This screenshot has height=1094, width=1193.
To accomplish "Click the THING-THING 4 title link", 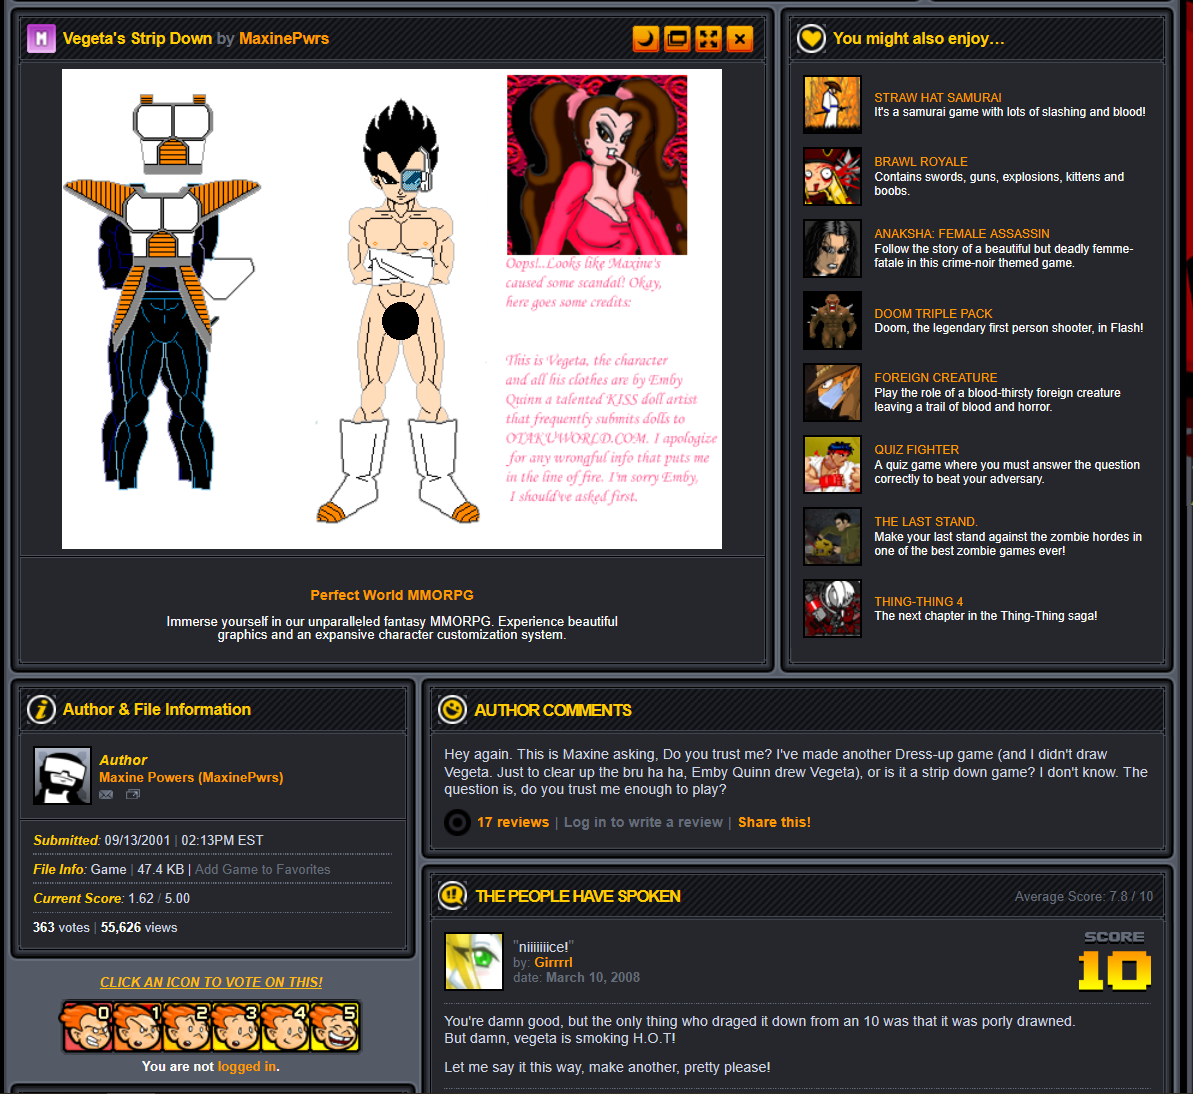I will tap(918, 601).
